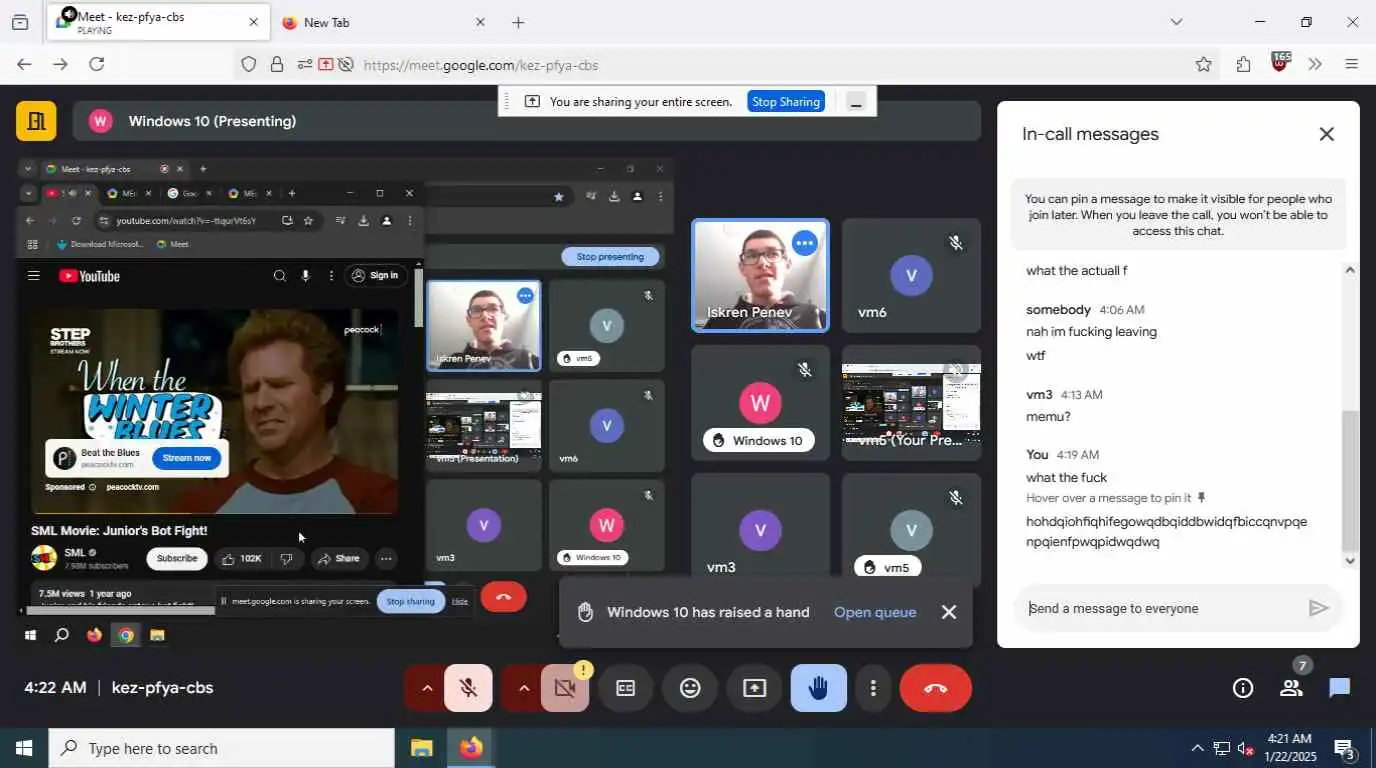Image resolution: width=1376 pixels, height=768 pixels.
Task: Open YouTube search magnifier icon
Action: [x=280, y=276]
